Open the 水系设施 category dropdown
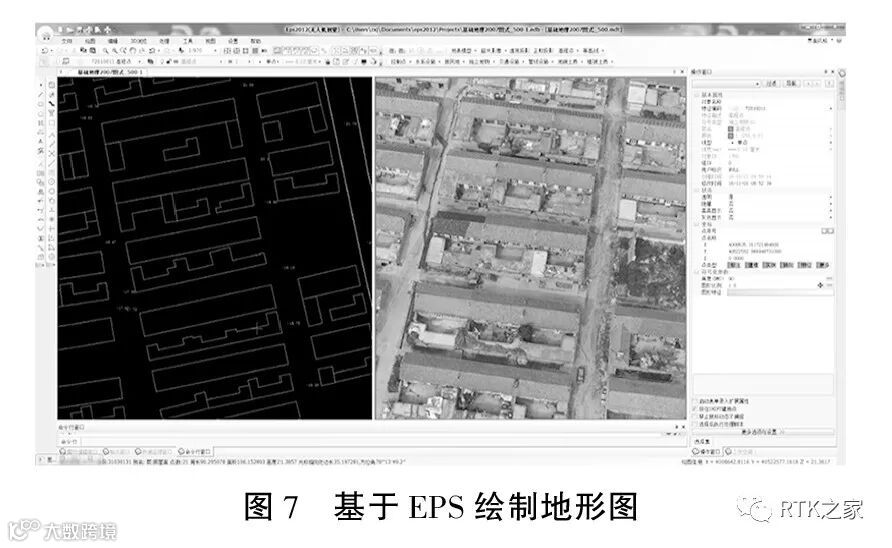892x548 pixels. [427, 61]
